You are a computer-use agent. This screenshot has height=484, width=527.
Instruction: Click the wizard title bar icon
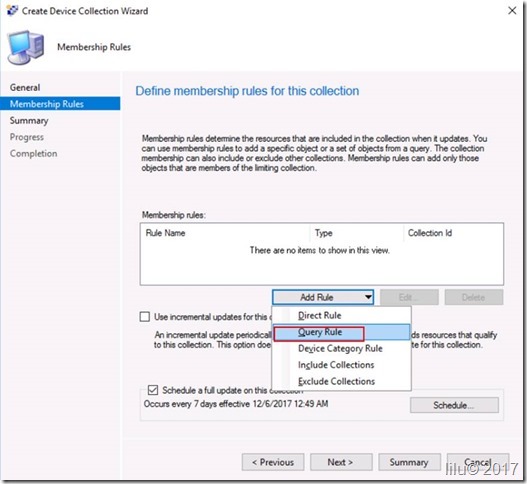pyautogui.click(x=12, y=10)
